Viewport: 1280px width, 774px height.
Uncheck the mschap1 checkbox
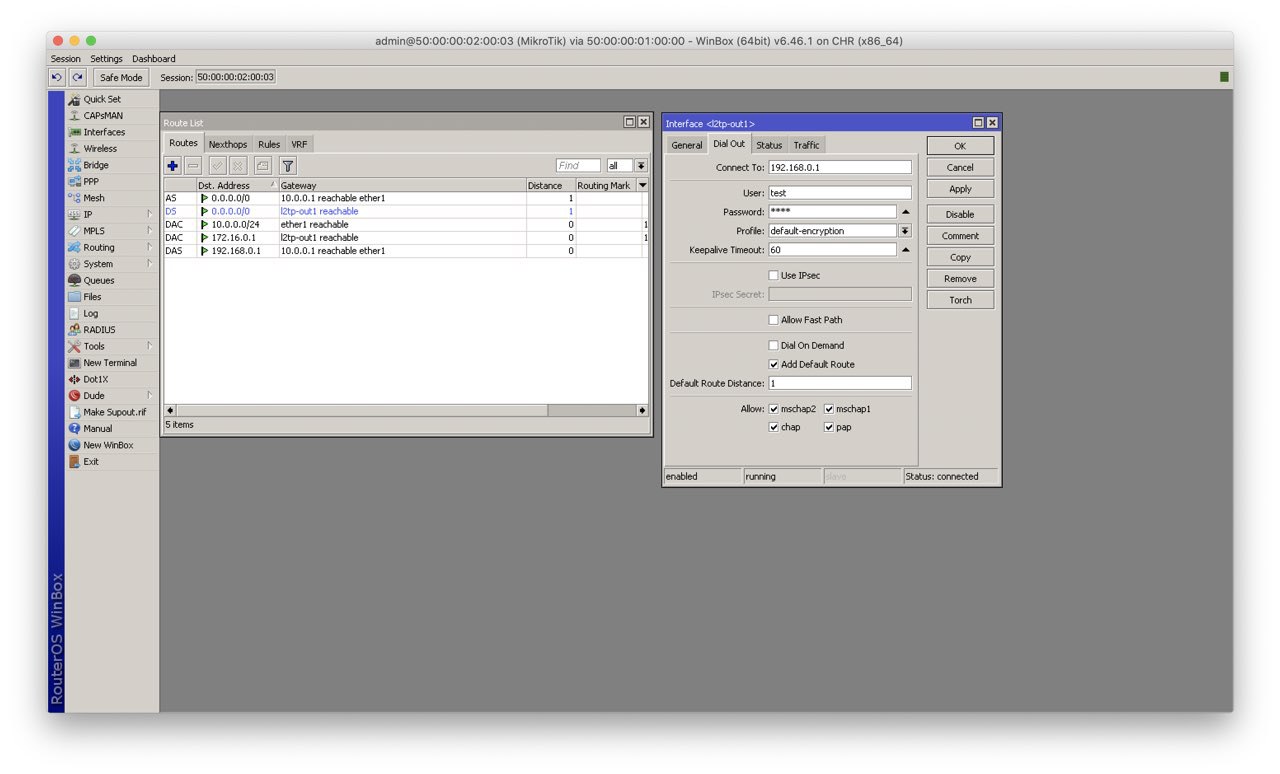[x=829, y=409]
